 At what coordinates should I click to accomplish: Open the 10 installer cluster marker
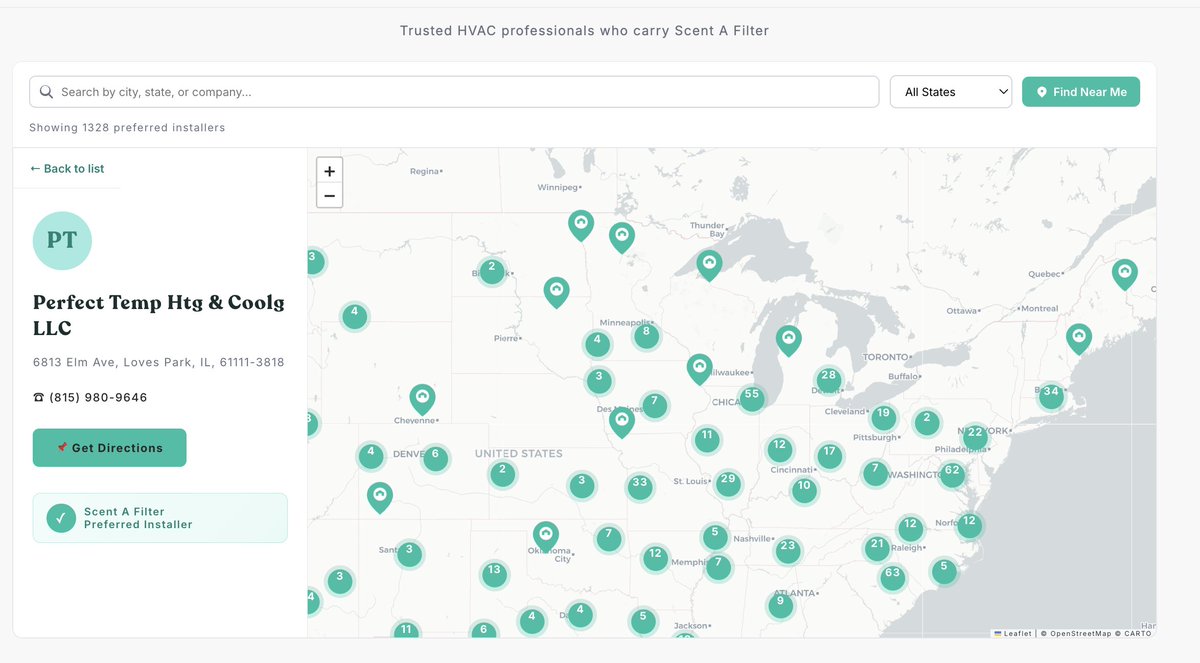point(803,490)
